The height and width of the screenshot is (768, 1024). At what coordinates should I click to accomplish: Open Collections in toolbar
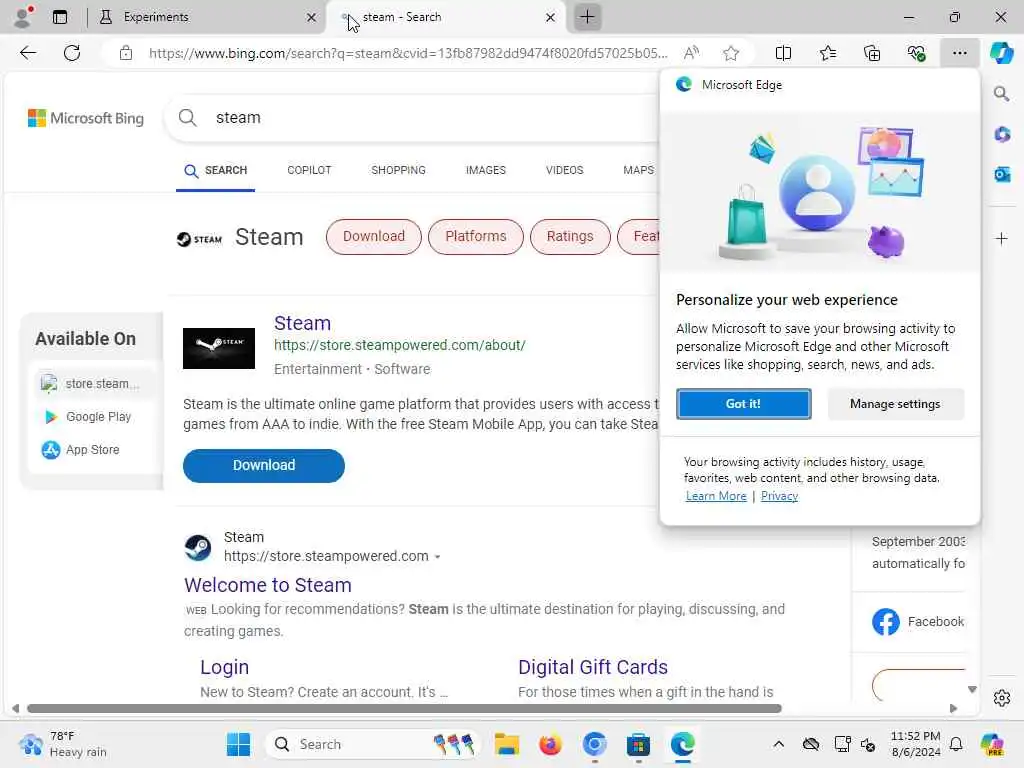(x=872, y=53)
